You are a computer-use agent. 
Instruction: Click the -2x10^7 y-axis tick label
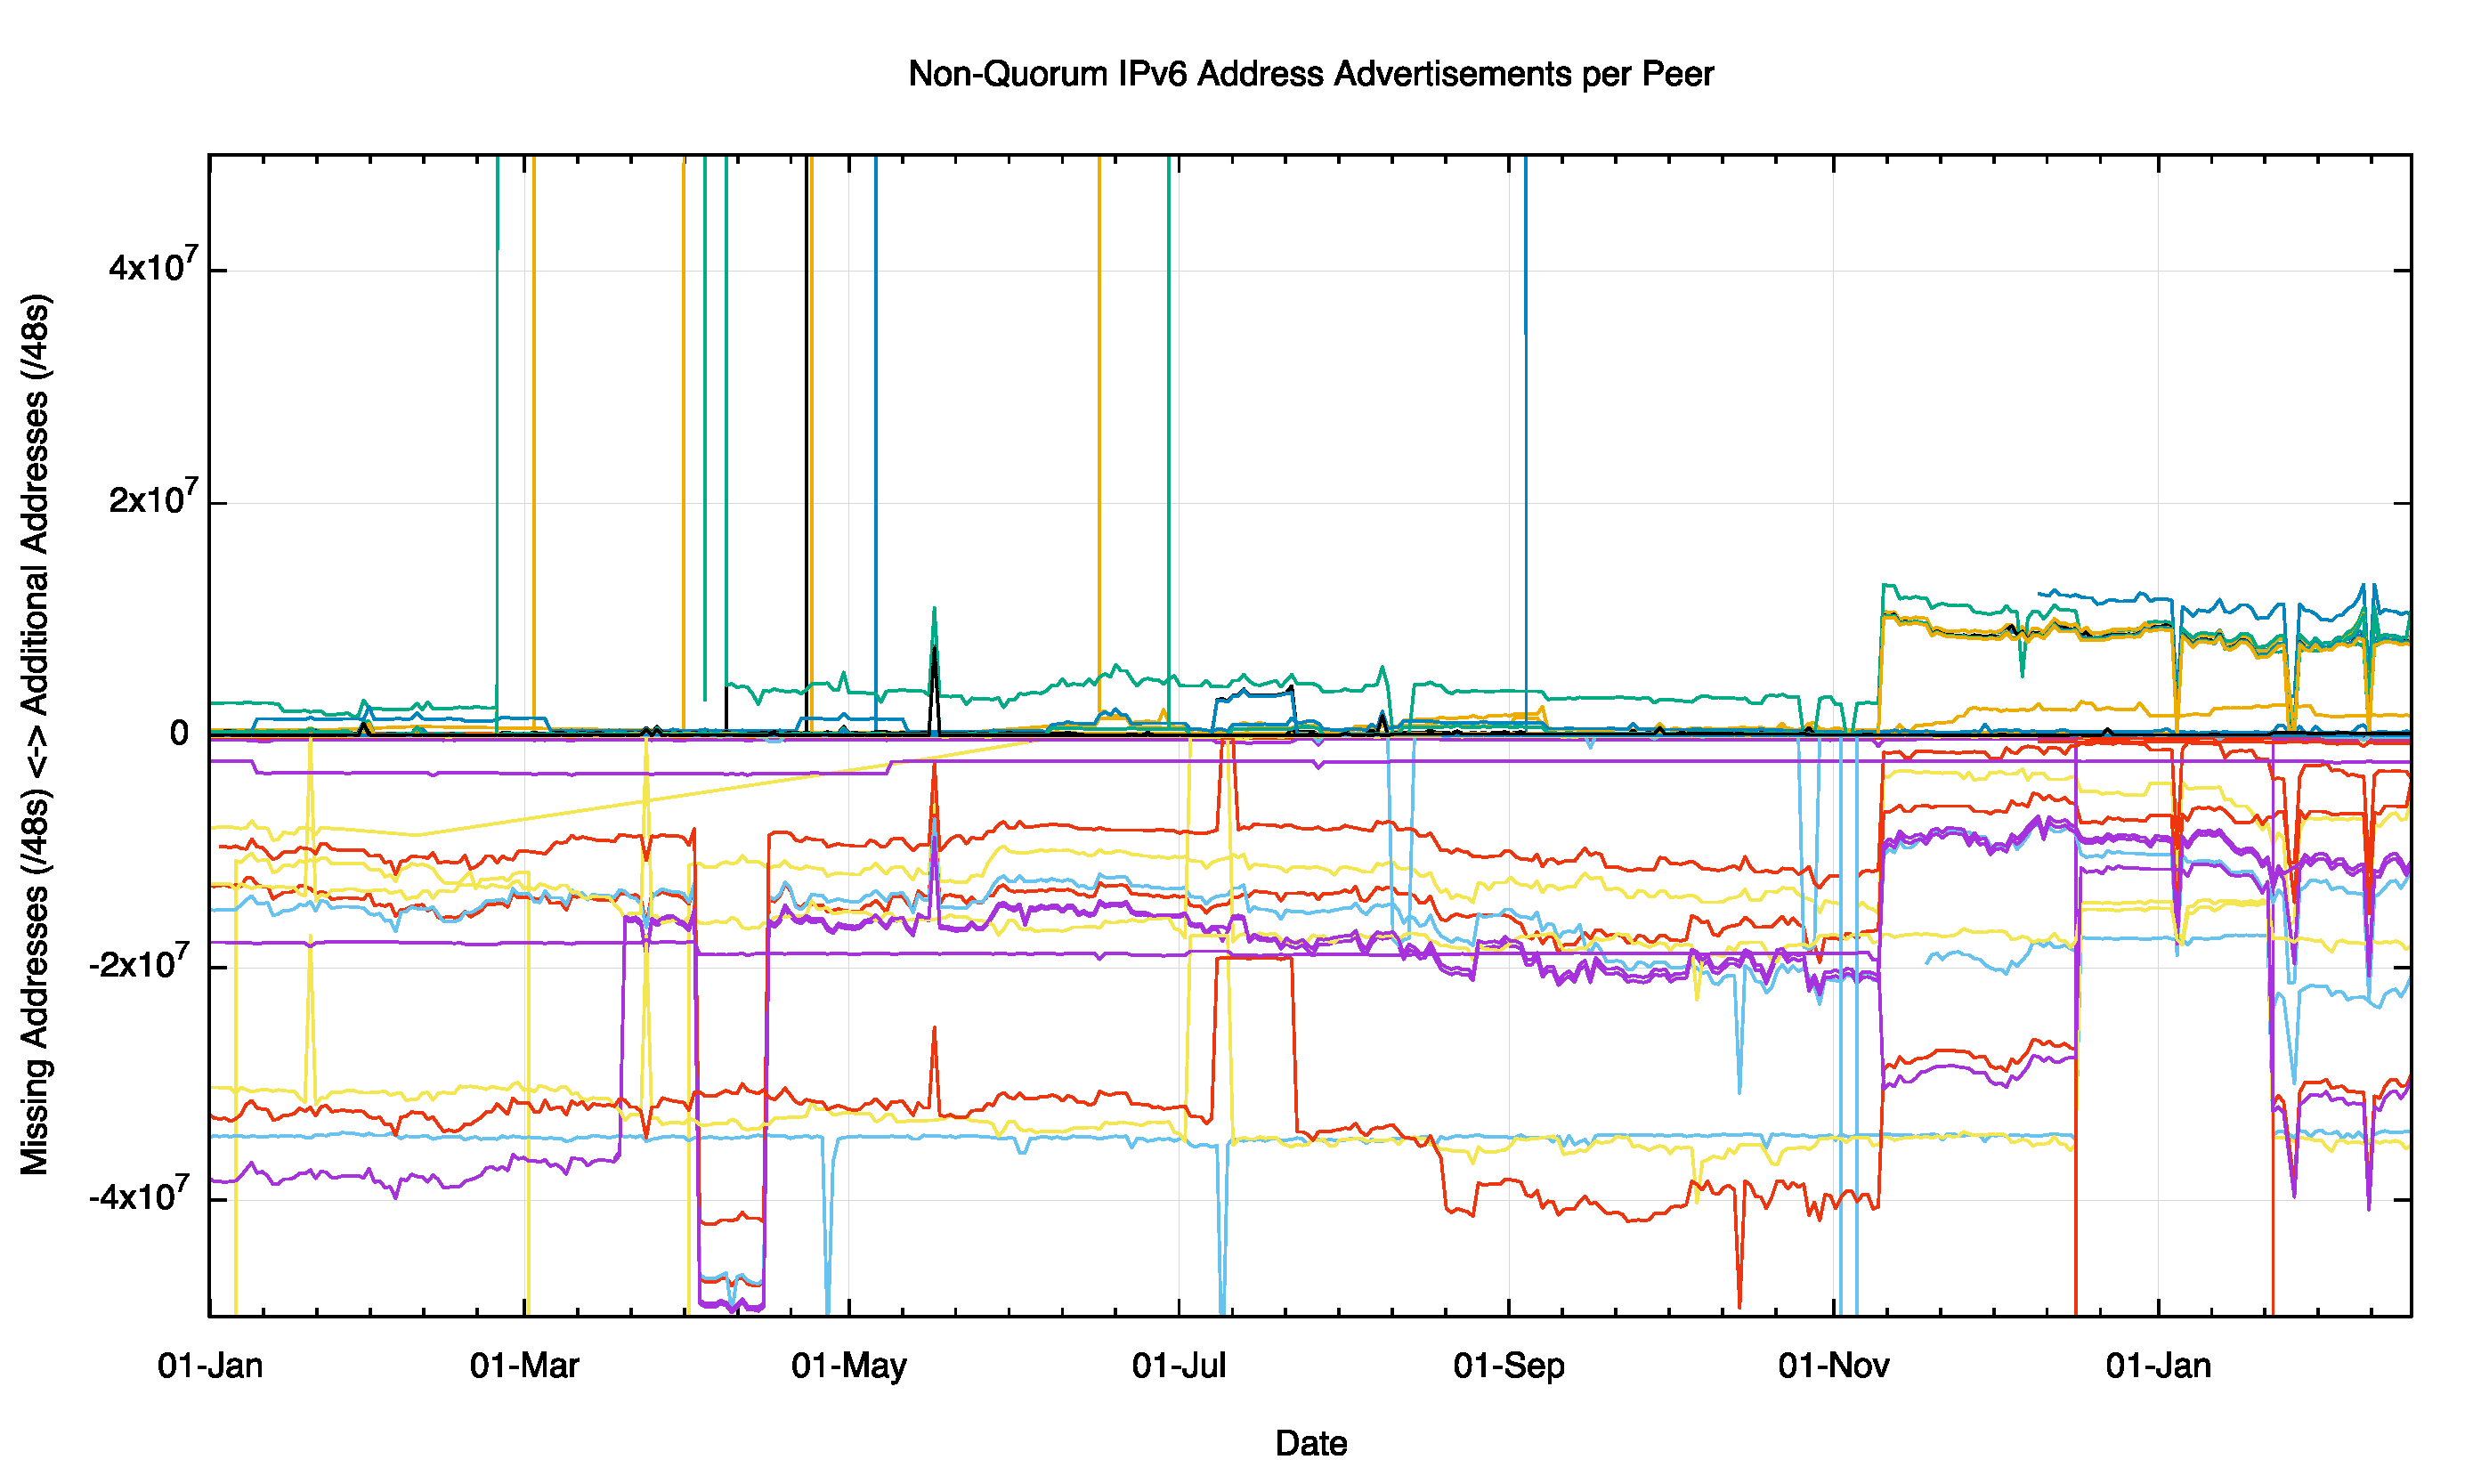(138, 965)
